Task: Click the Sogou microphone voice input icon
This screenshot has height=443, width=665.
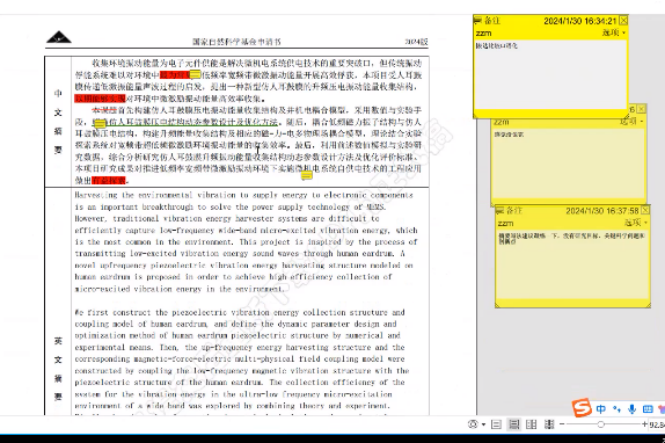Action: pos(632,409)
